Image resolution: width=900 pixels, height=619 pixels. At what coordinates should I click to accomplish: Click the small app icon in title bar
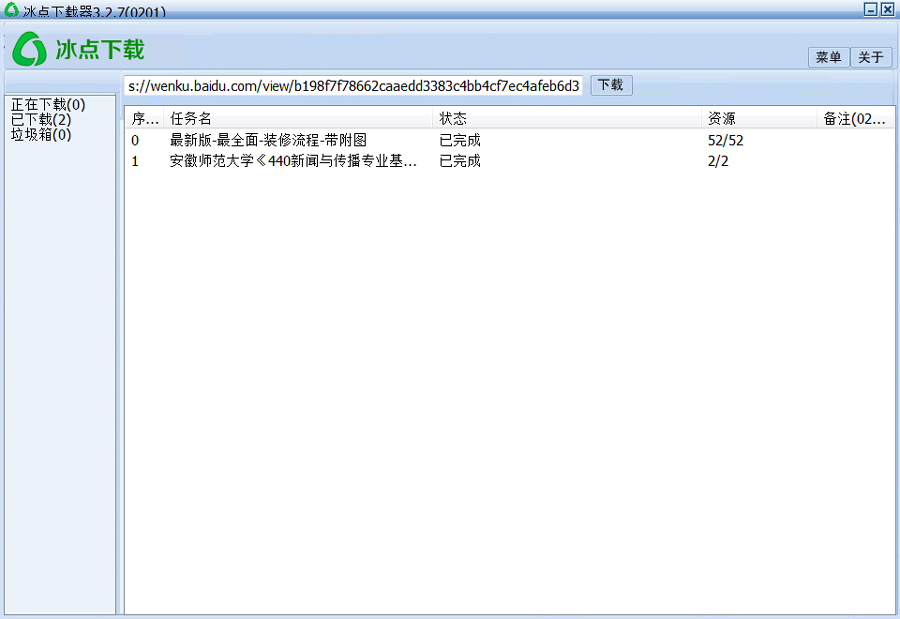click(11, 11)
